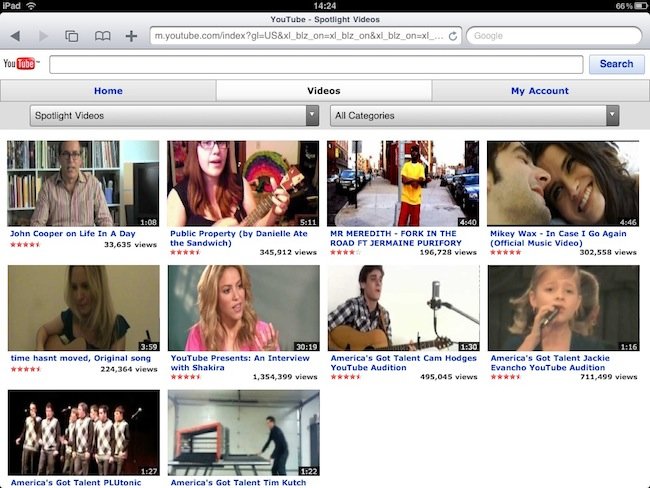Check the battery indicator in status bar

(x=636, y=6)
